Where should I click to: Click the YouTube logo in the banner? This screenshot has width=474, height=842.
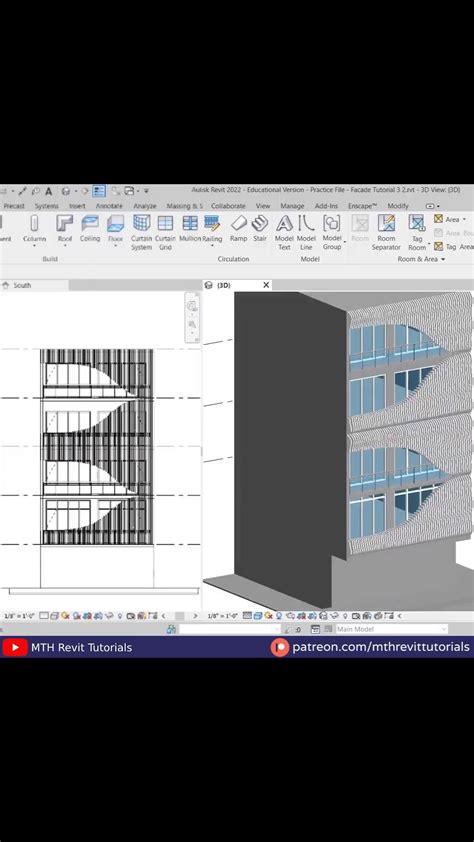14,647
